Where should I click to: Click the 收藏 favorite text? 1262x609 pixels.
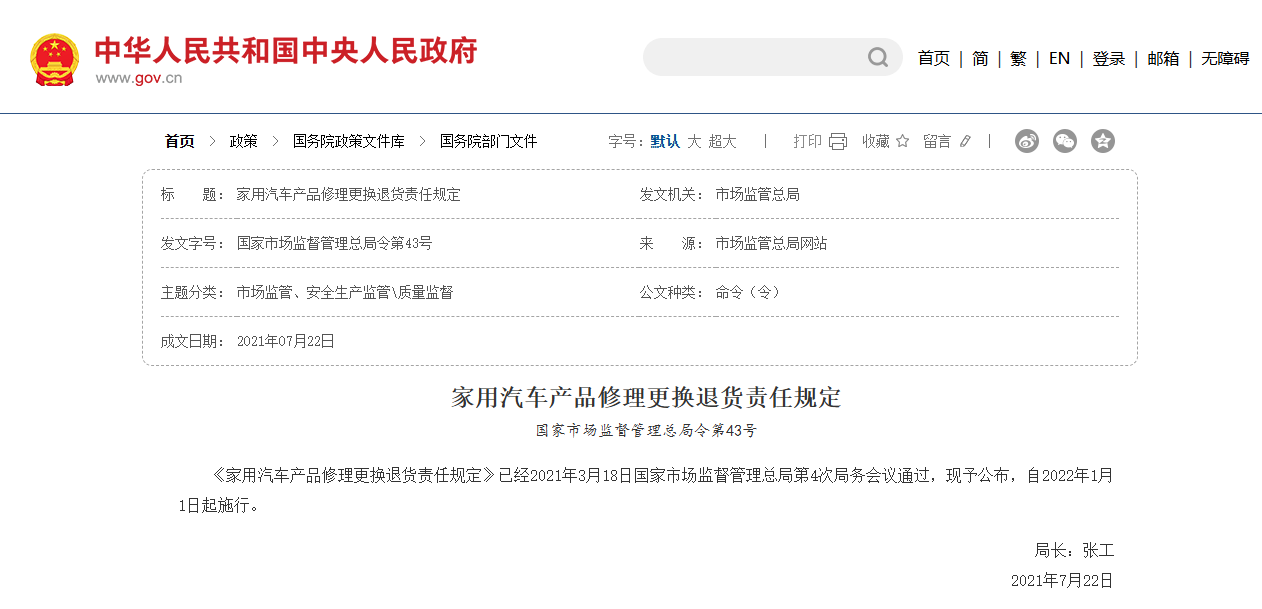pos(876,142)
